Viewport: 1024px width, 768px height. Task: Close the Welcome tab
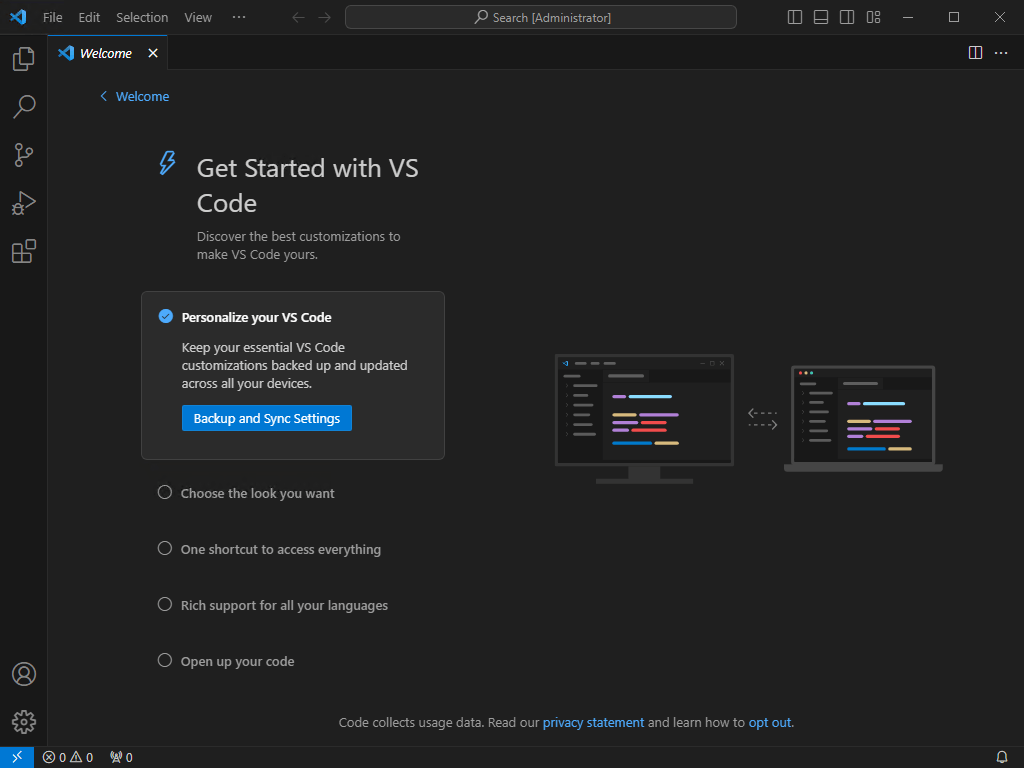(x=153, y=53)
